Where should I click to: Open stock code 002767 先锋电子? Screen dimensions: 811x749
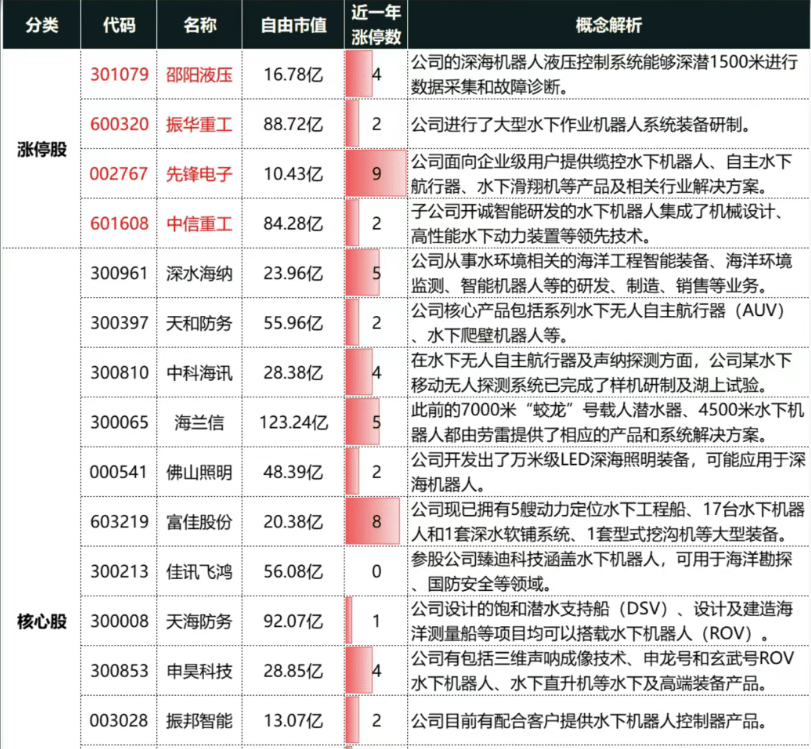(x=120, y=173)
